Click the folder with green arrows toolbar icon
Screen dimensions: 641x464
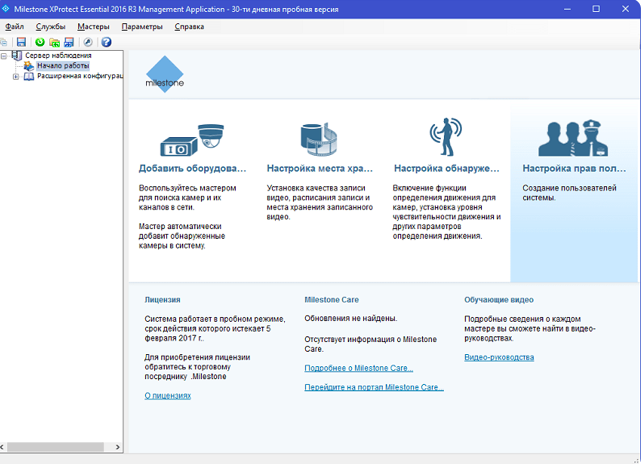coord(54,42)
